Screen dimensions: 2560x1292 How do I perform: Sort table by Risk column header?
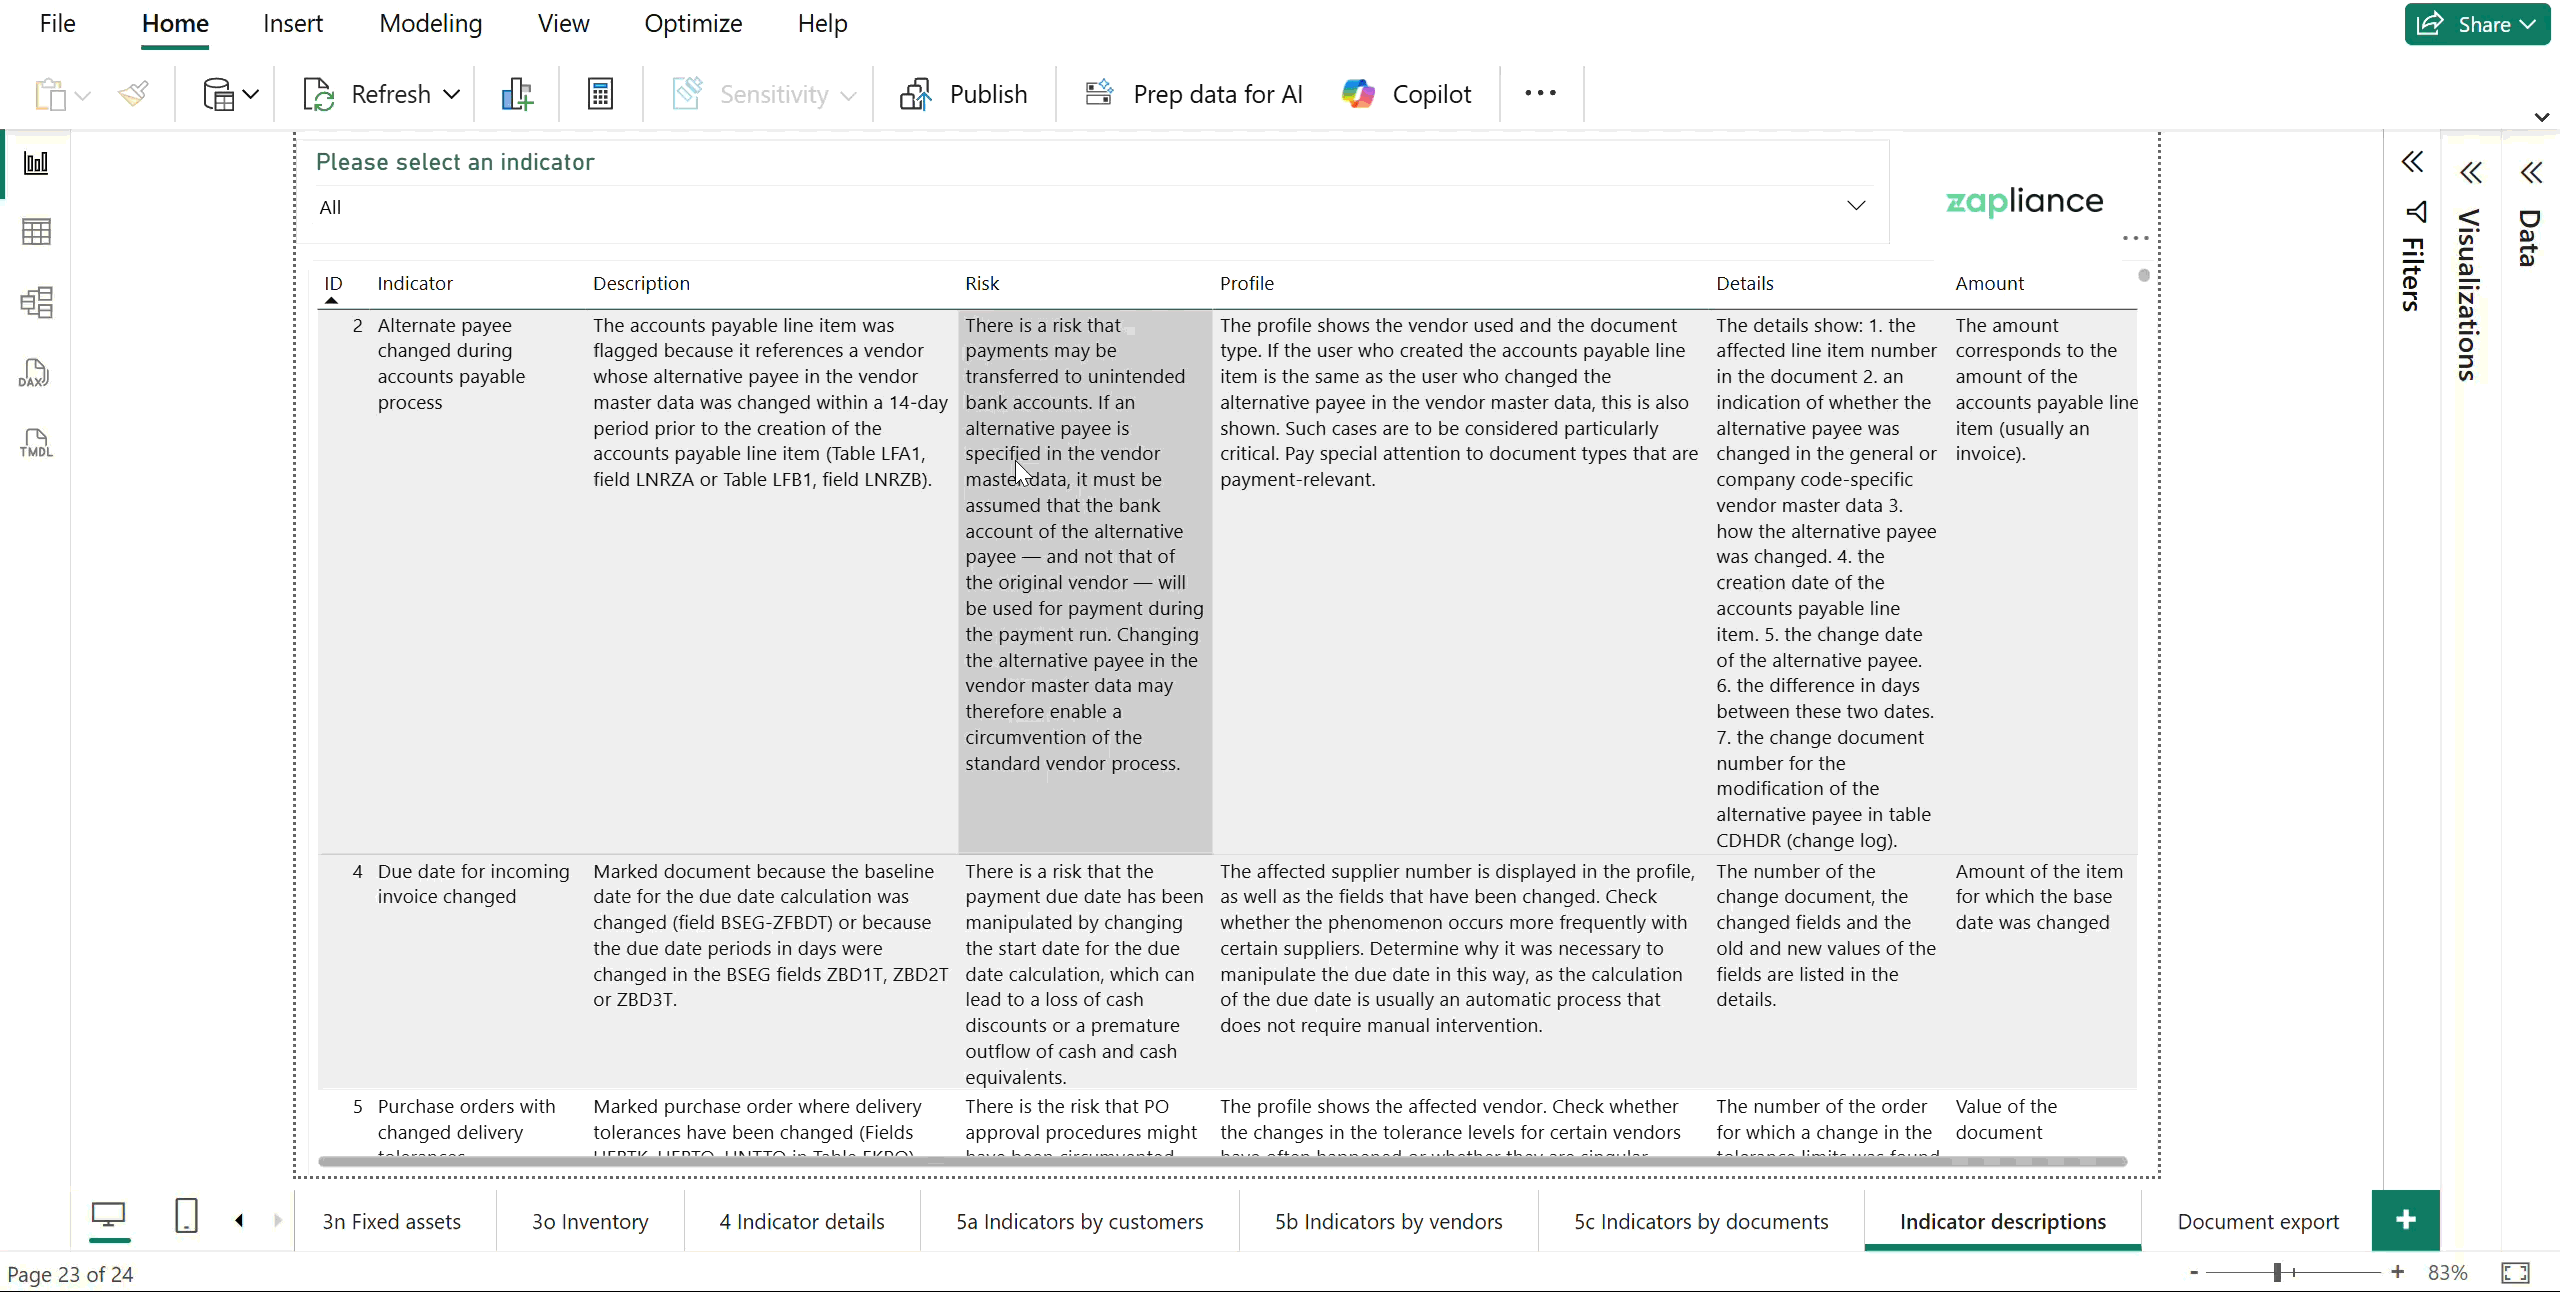[982, 283]
